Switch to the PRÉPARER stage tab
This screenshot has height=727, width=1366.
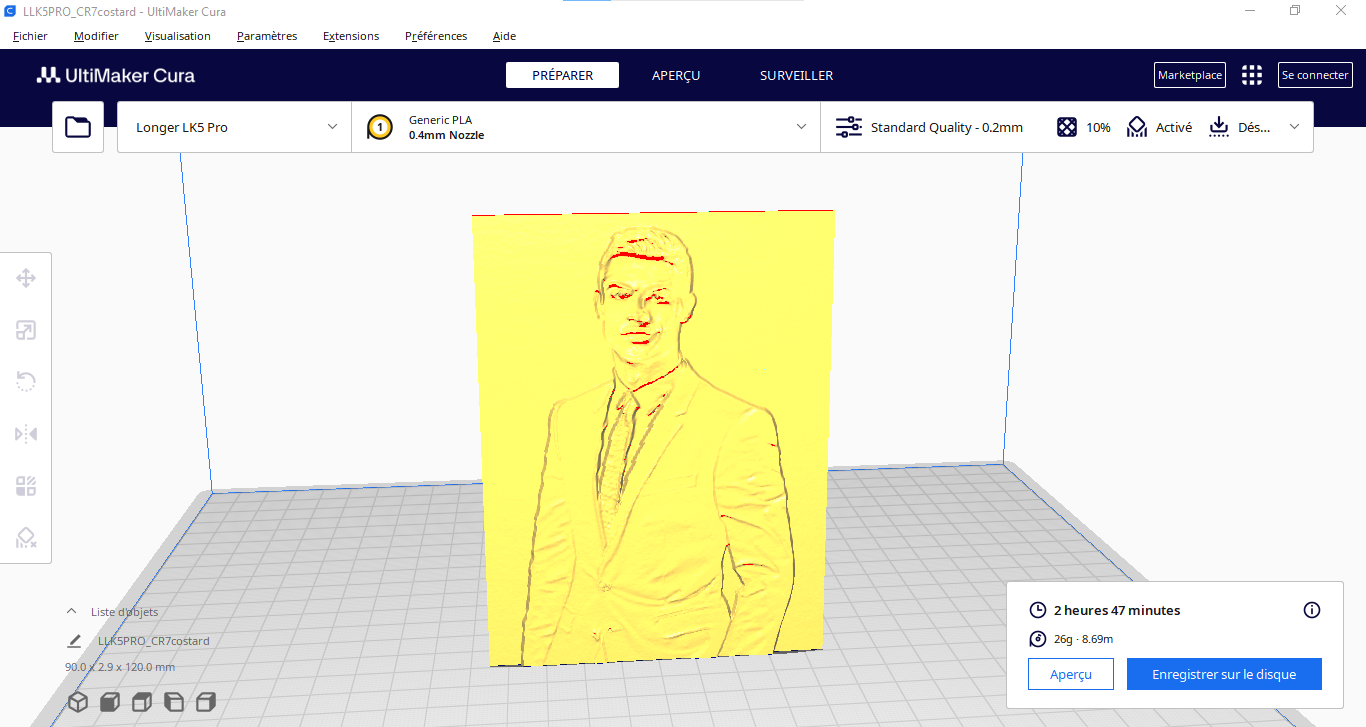click(x=562, y=75)
